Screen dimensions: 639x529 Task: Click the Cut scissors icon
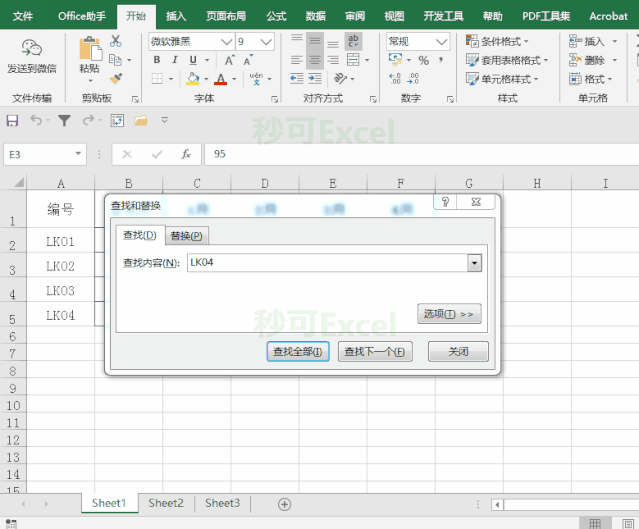(x=116, y=41)
